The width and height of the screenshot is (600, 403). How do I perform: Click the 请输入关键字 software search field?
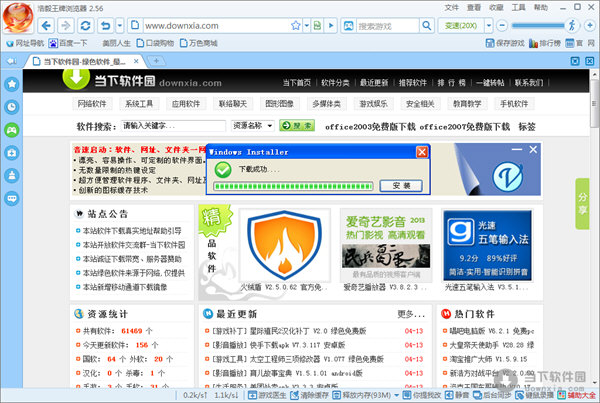174,126
